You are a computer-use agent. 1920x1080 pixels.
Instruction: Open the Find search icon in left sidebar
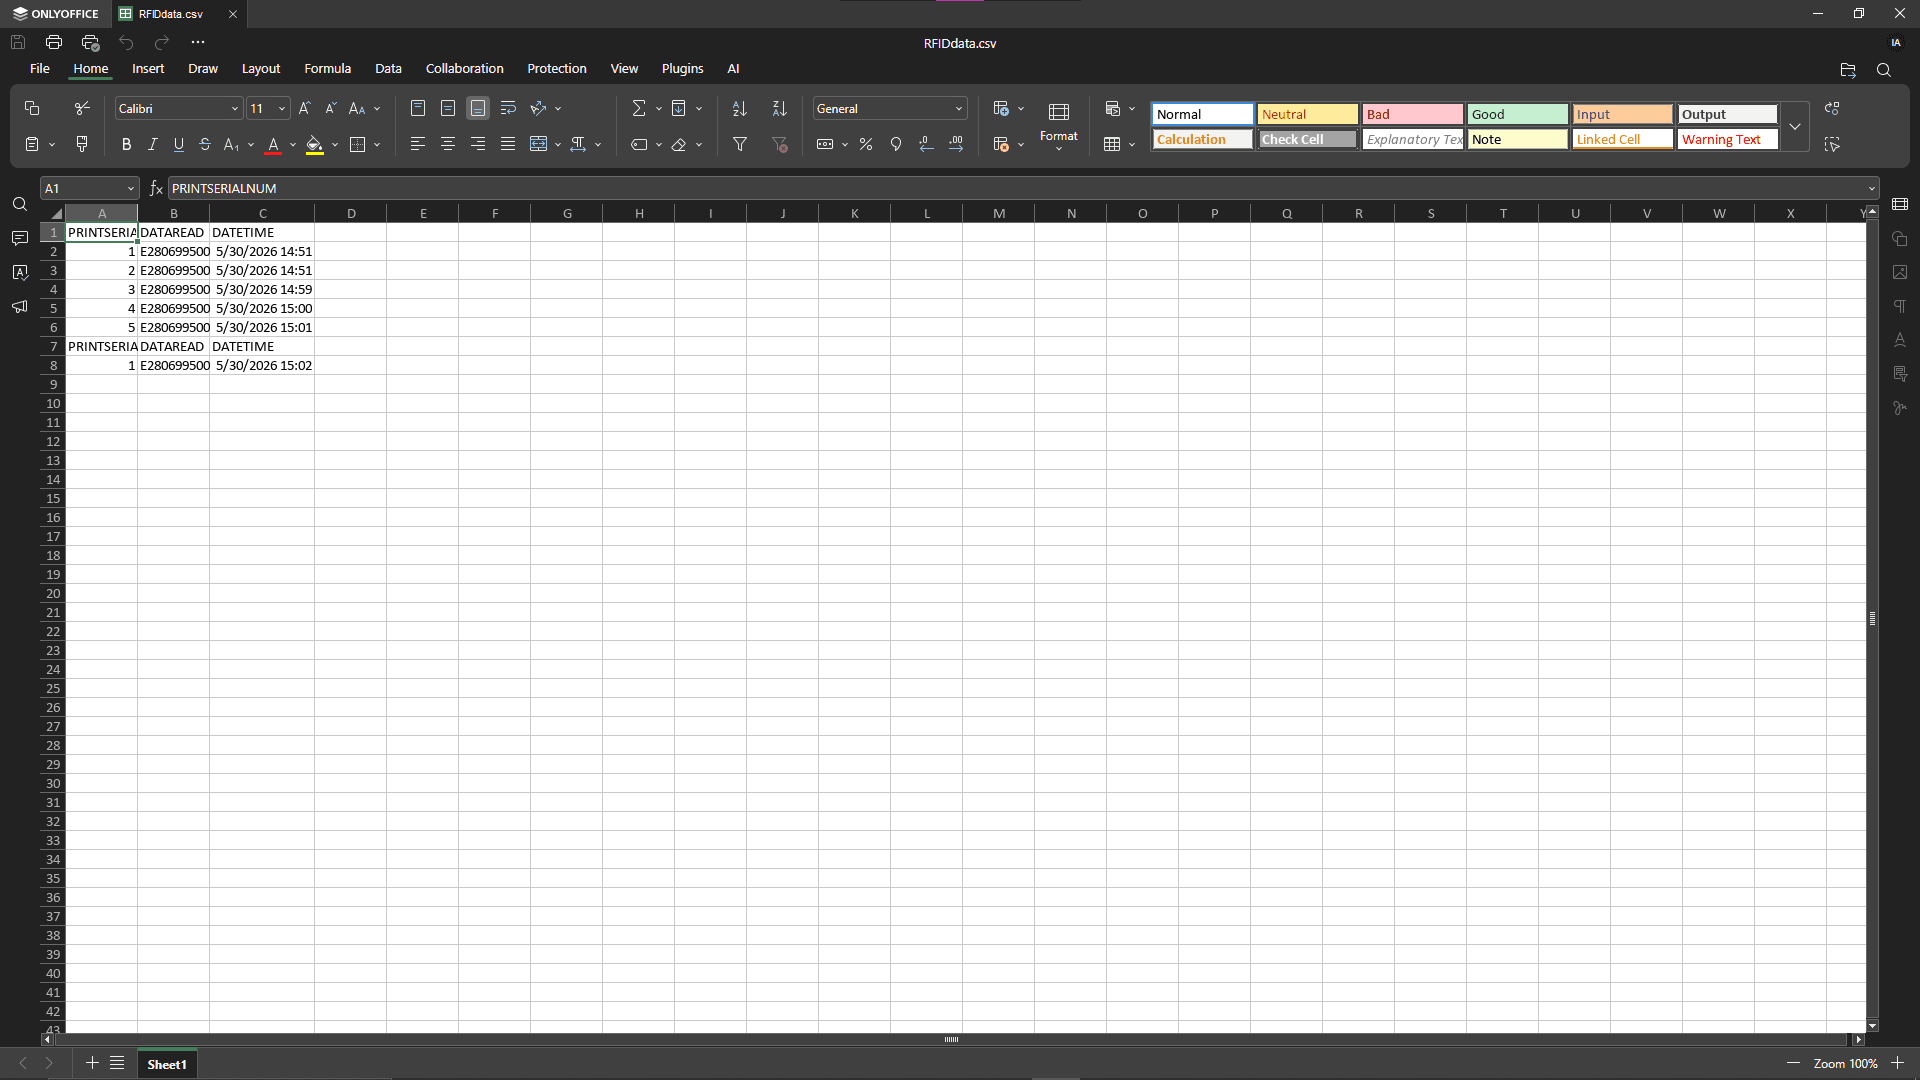20,204
